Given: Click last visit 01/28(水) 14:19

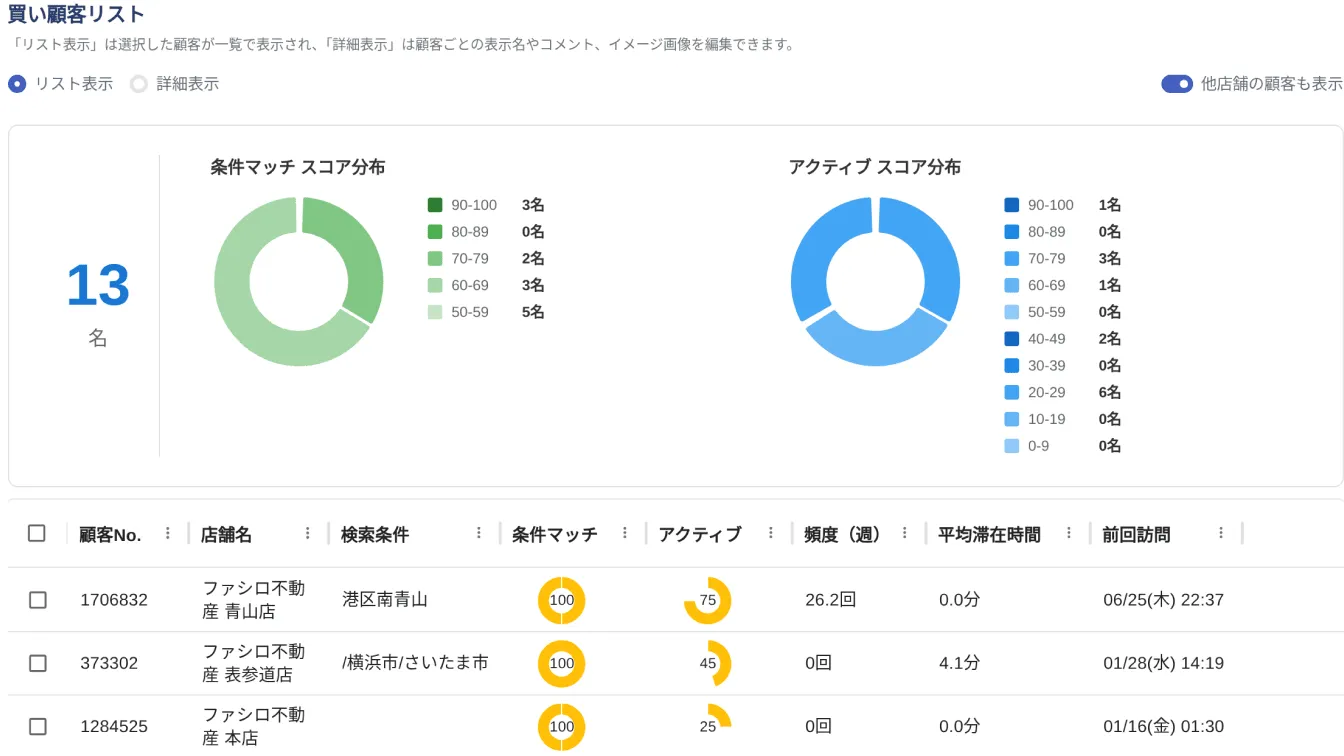Looking at the screenshot, I should click(x=1163, y=663).
